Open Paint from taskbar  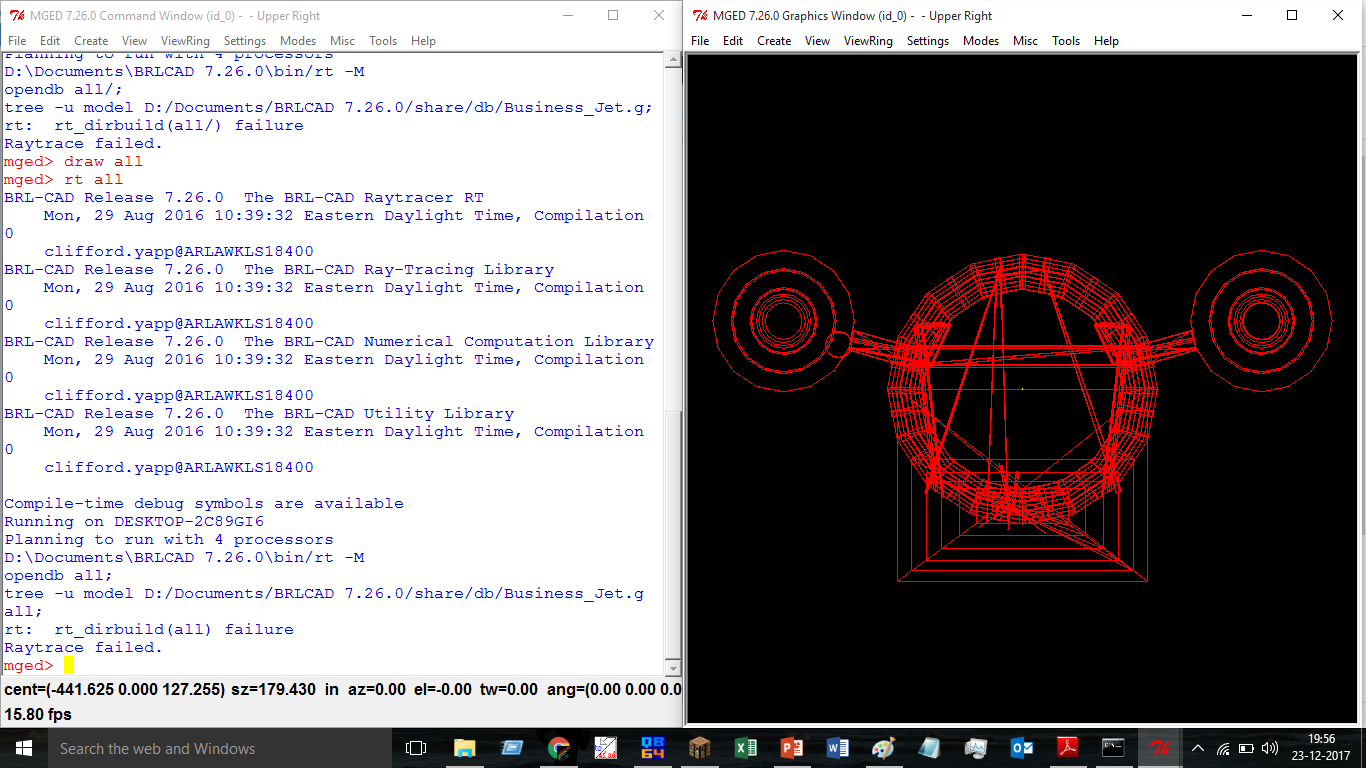pyautogui.click(x=884, y=748)
